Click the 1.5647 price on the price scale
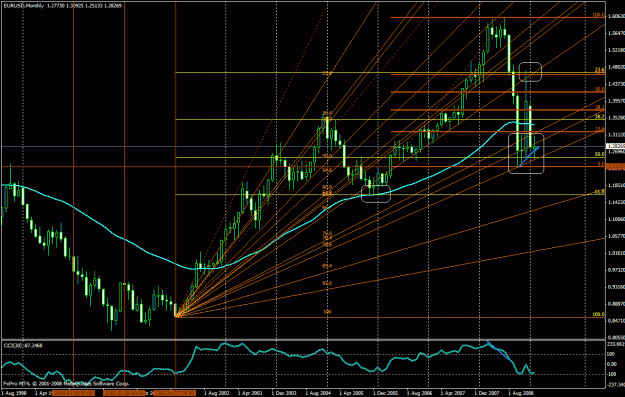The height and width of the screenshot is (397, 625). coord(616,33)
